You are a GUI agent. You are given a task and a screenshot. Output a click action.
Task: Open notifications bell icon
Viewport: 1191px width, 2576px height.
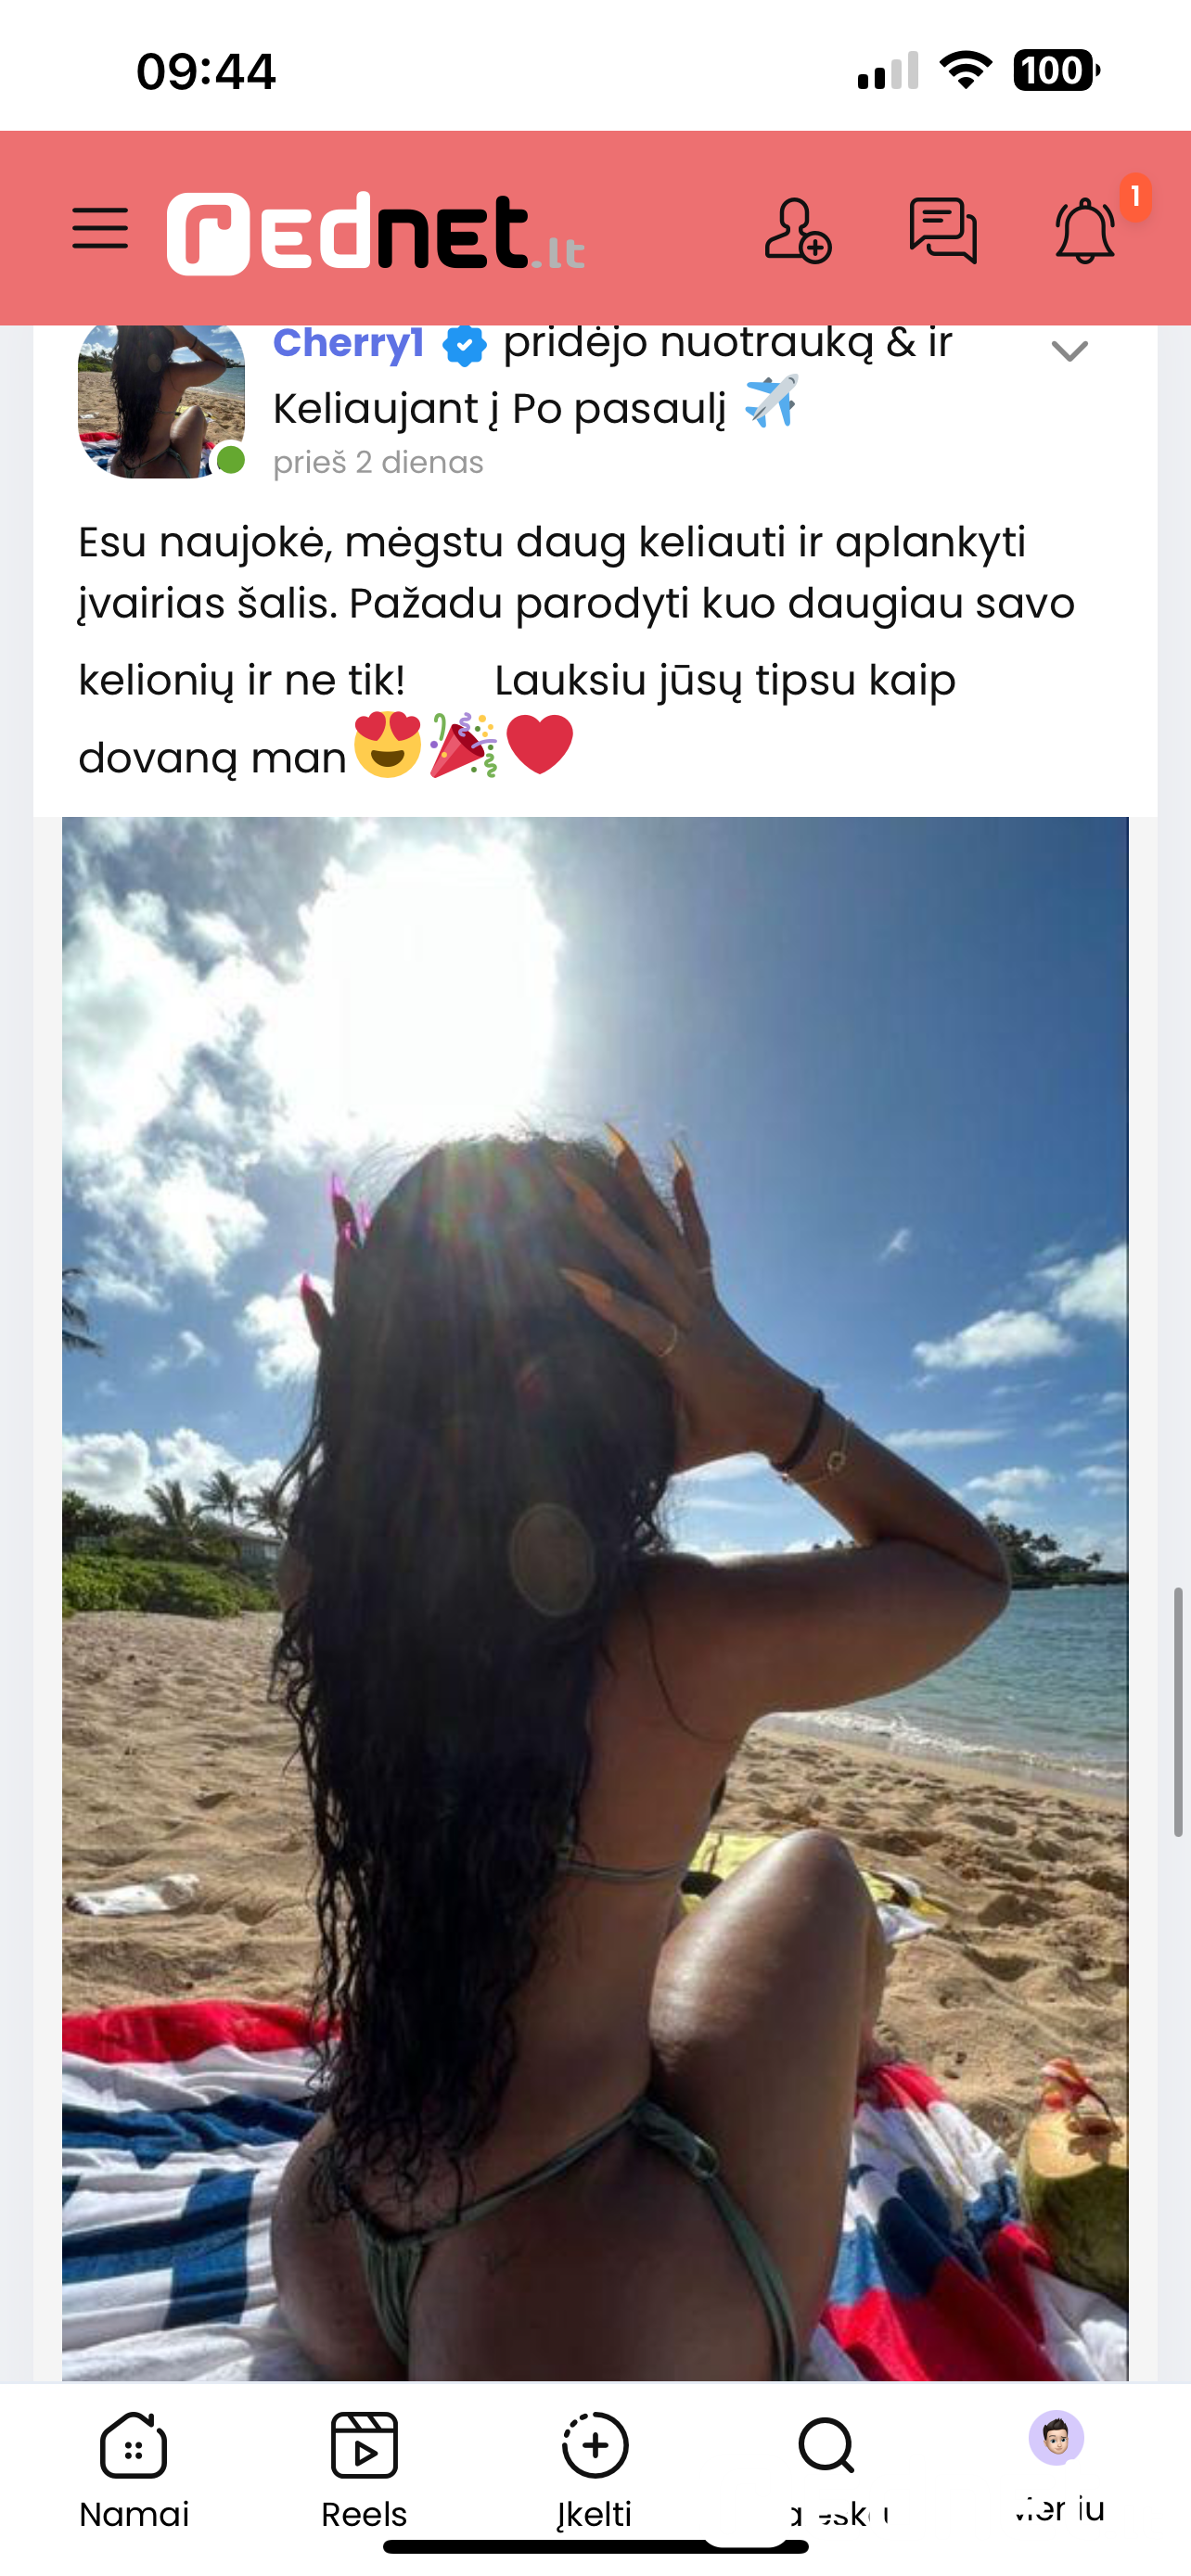tap(1085, 231)
